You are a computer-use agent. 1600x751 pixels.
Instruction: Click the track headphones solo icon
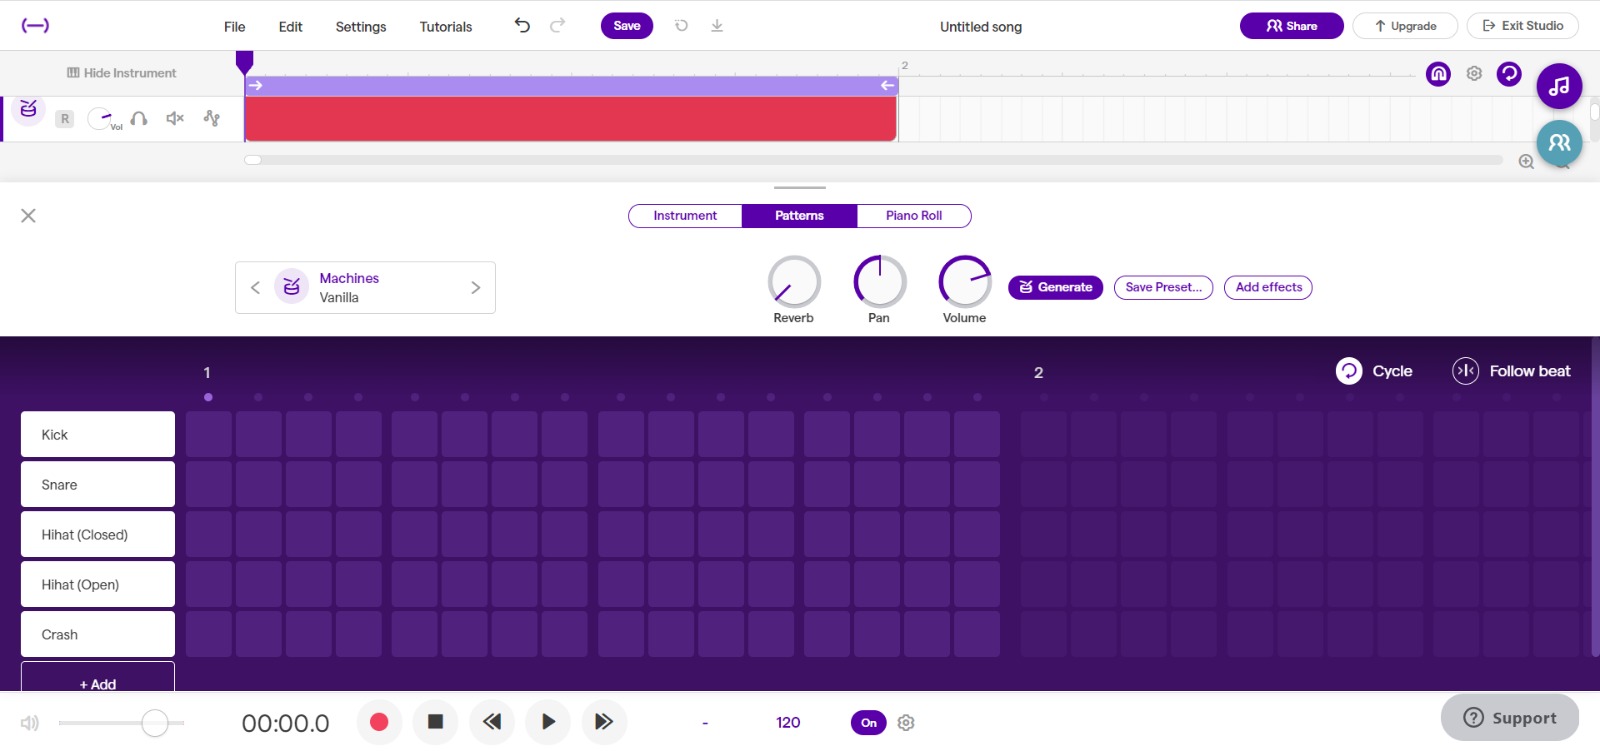point(139,118)
